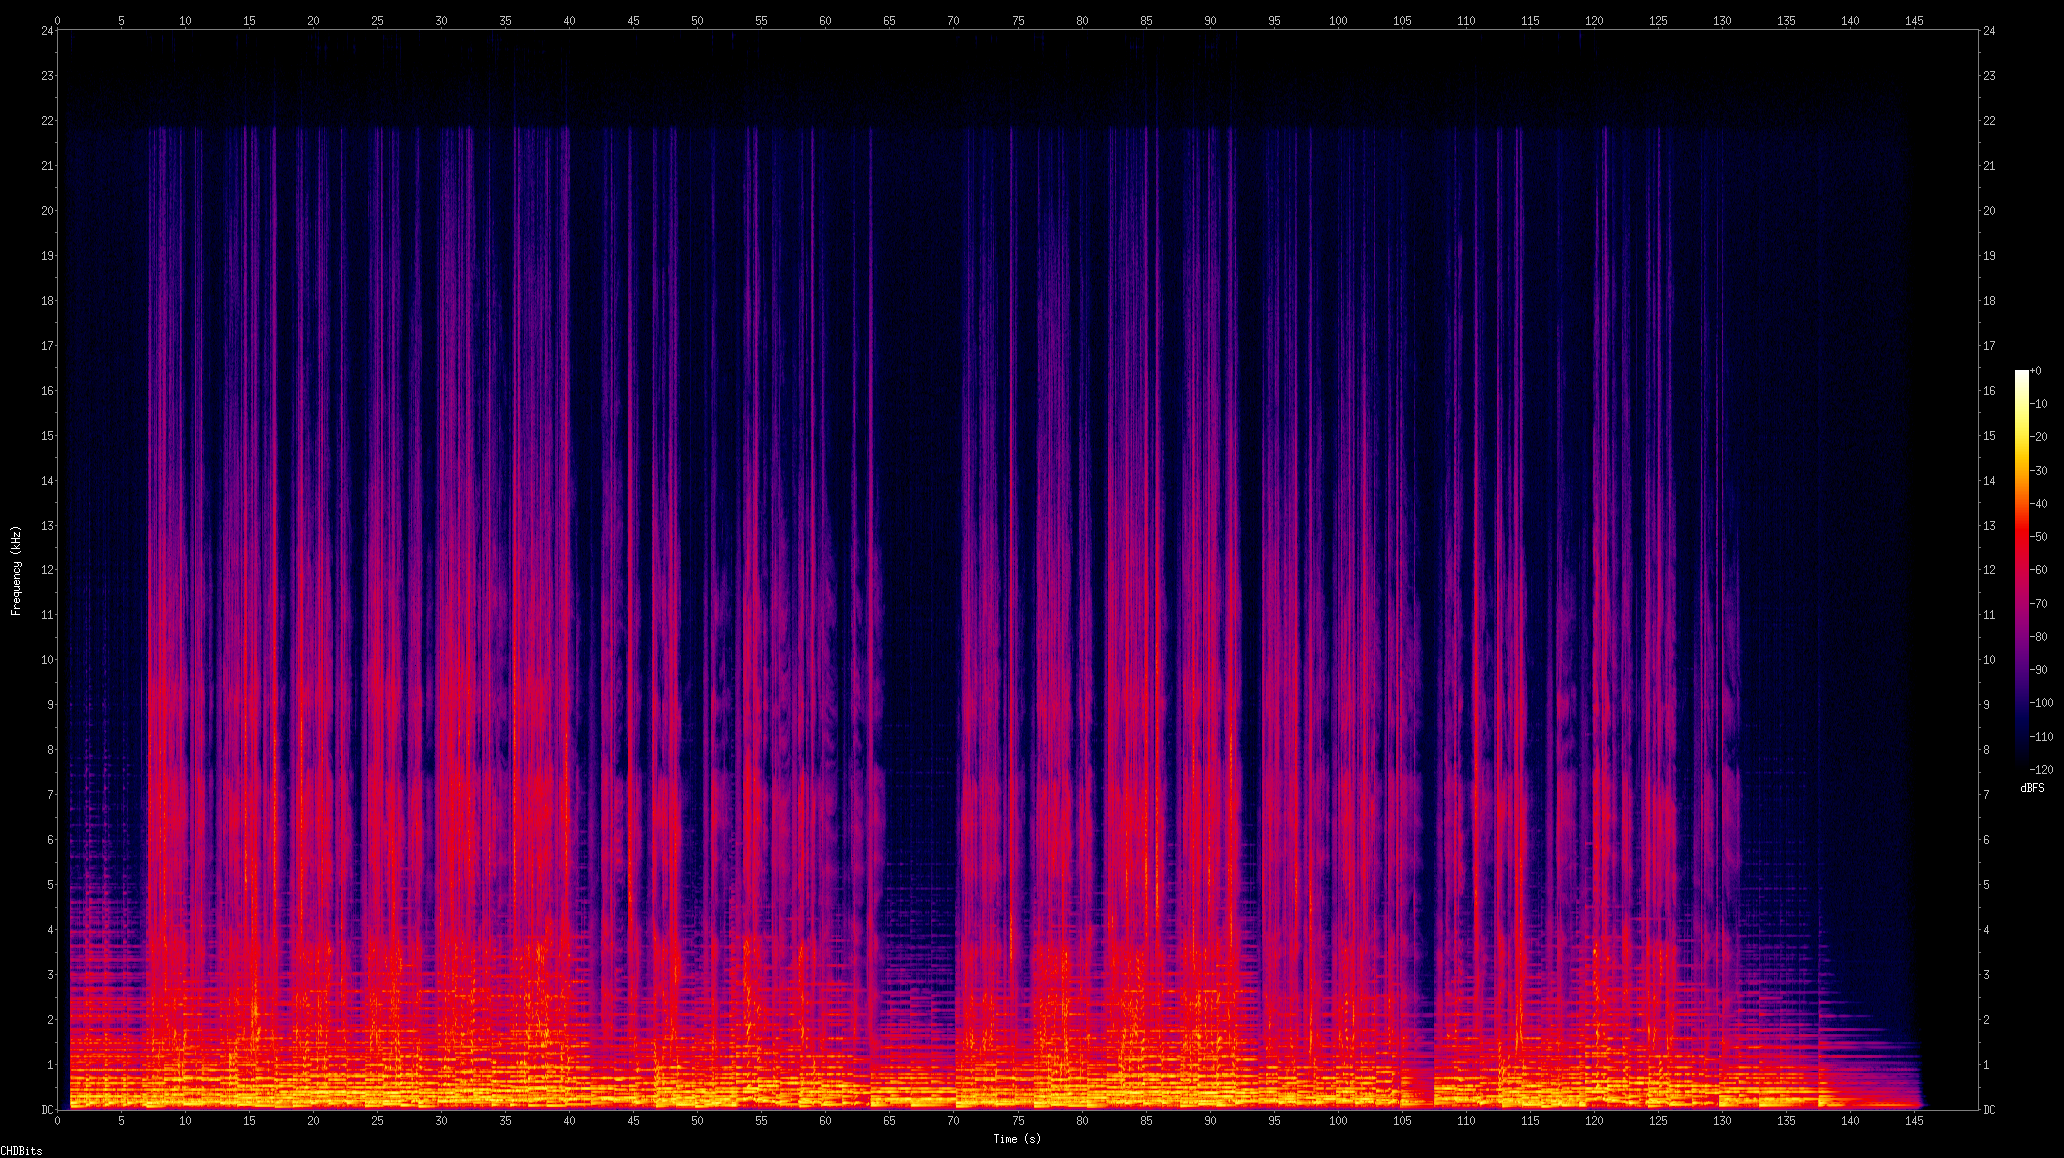Click the DC label on left axis
Image resolution: width=2064 pixels, height=1158 pixels.
click(x=47, y=1110)
